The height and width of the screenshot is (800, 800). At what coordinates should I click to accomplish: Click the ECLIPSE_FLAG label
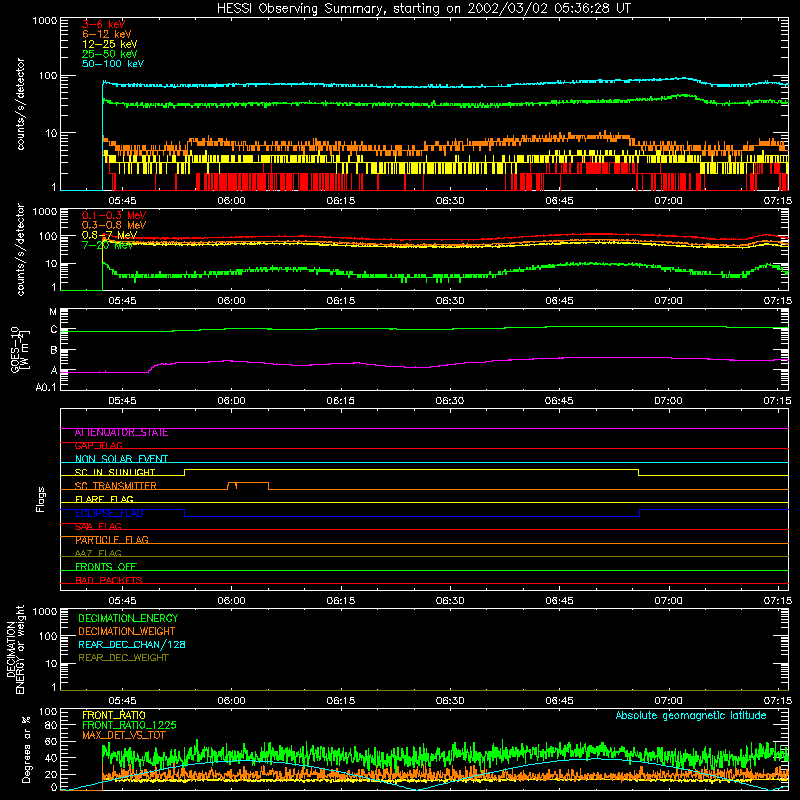(109, 513)
